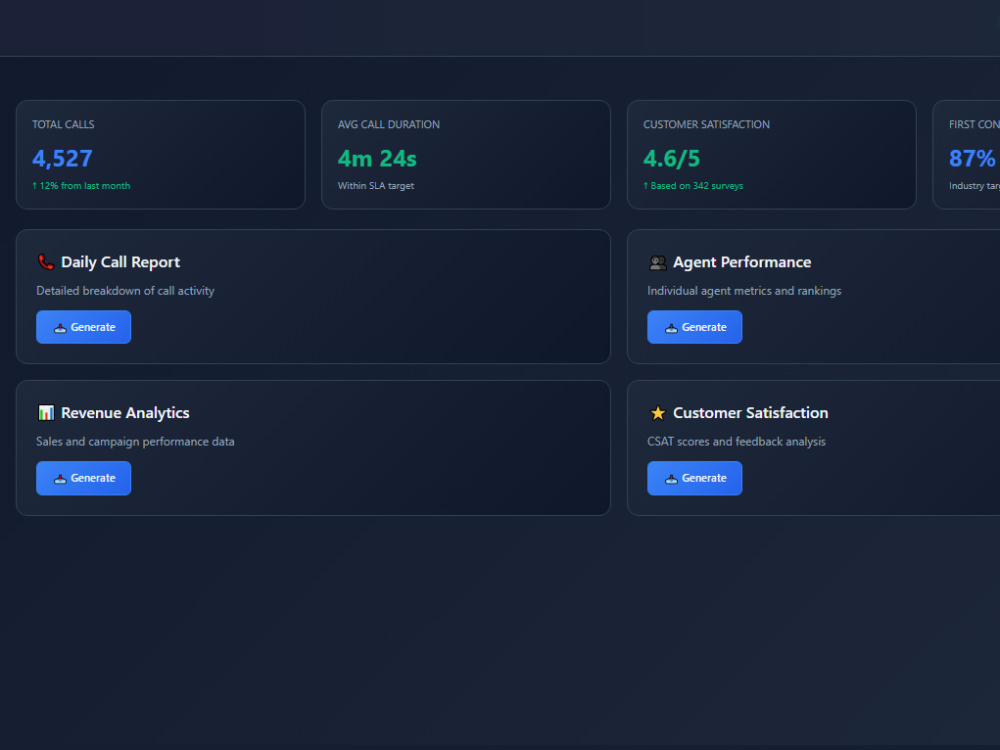
Task: Select the Customer Satisfaction score 4.6/5
Action: 672,158
